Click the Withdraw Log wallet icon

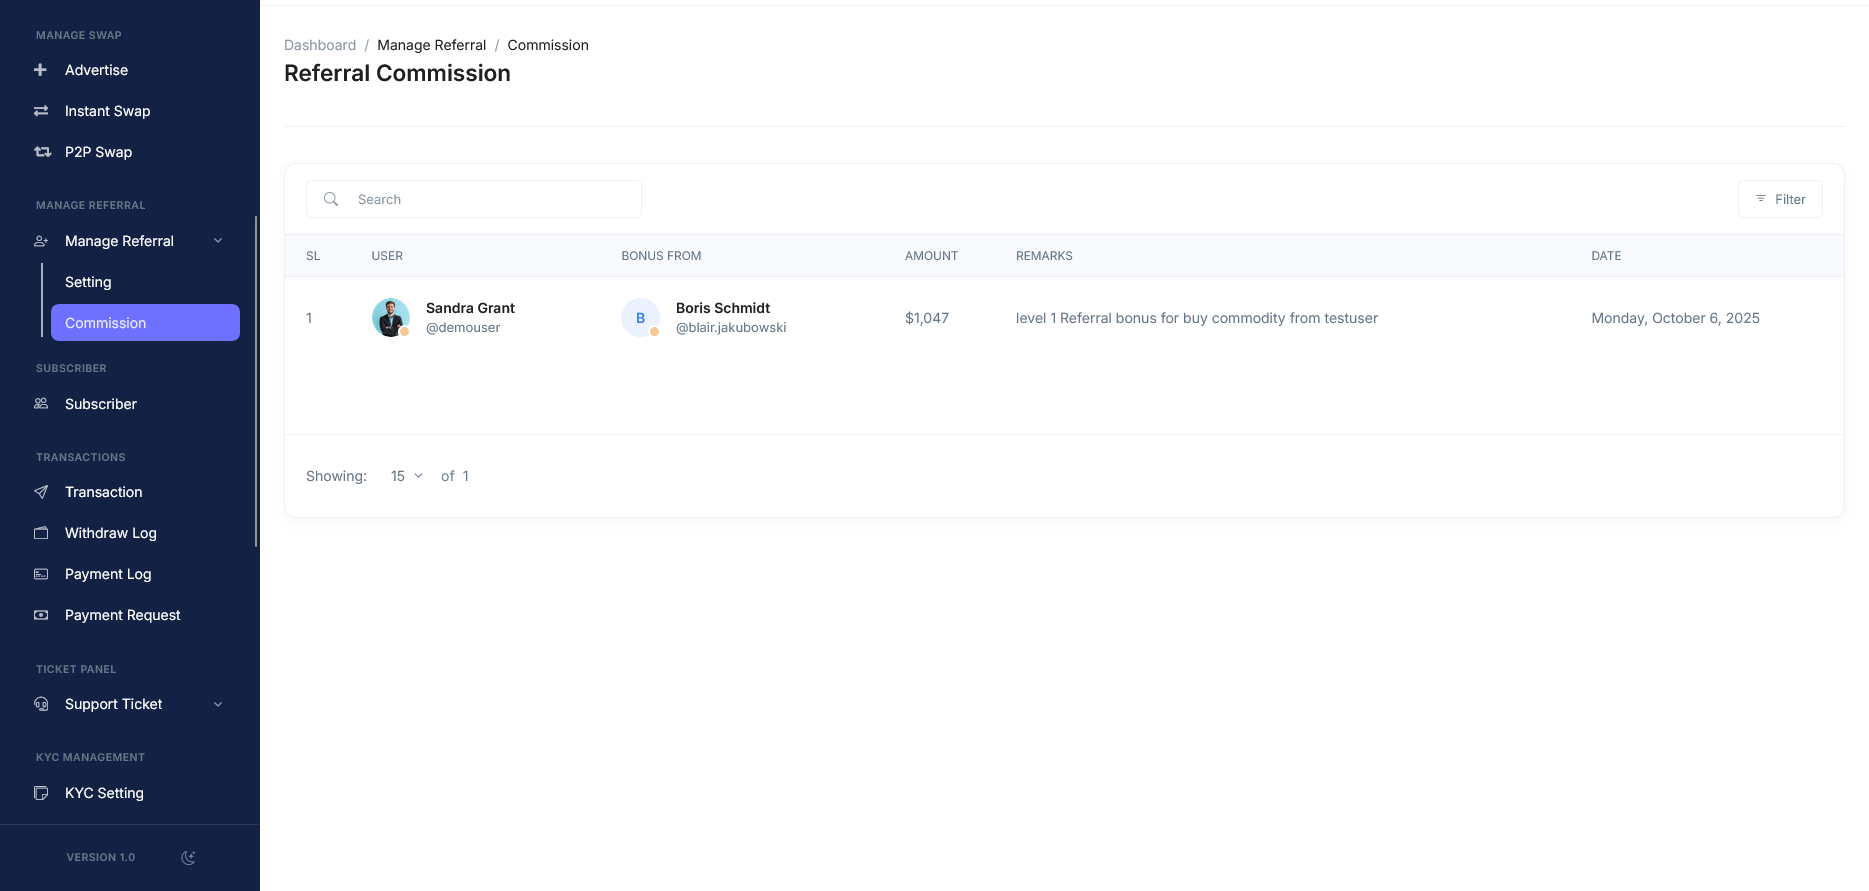tap(41, 533)
